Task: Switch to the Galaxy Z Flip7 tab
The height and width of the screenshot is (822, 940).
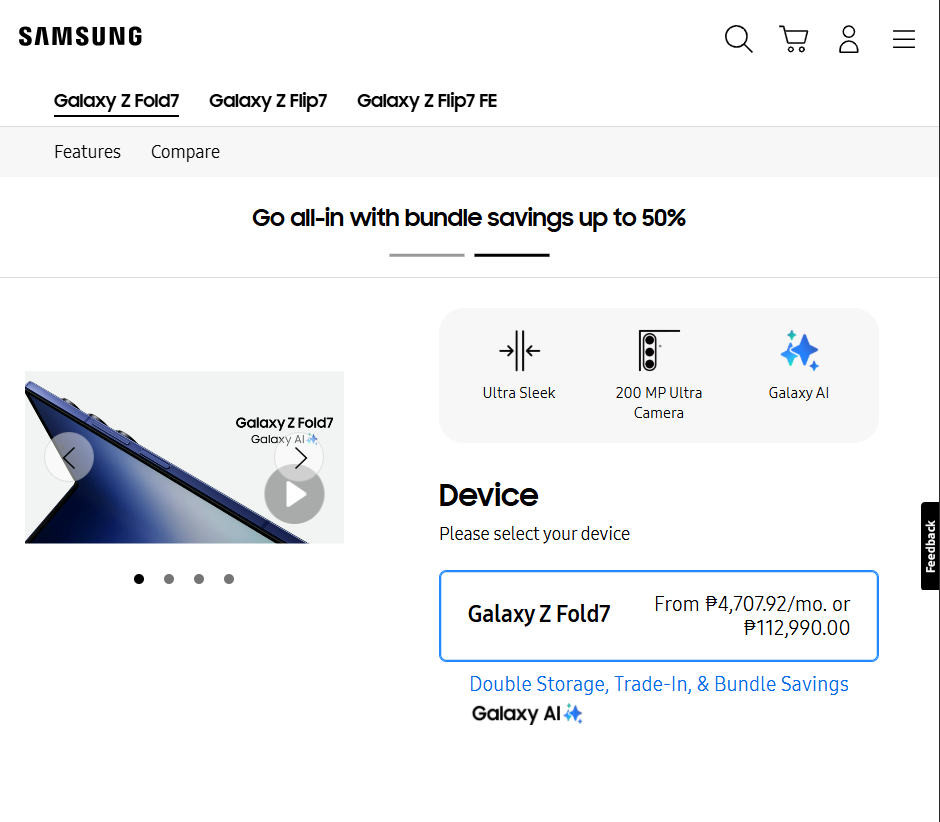Action: 268,101
